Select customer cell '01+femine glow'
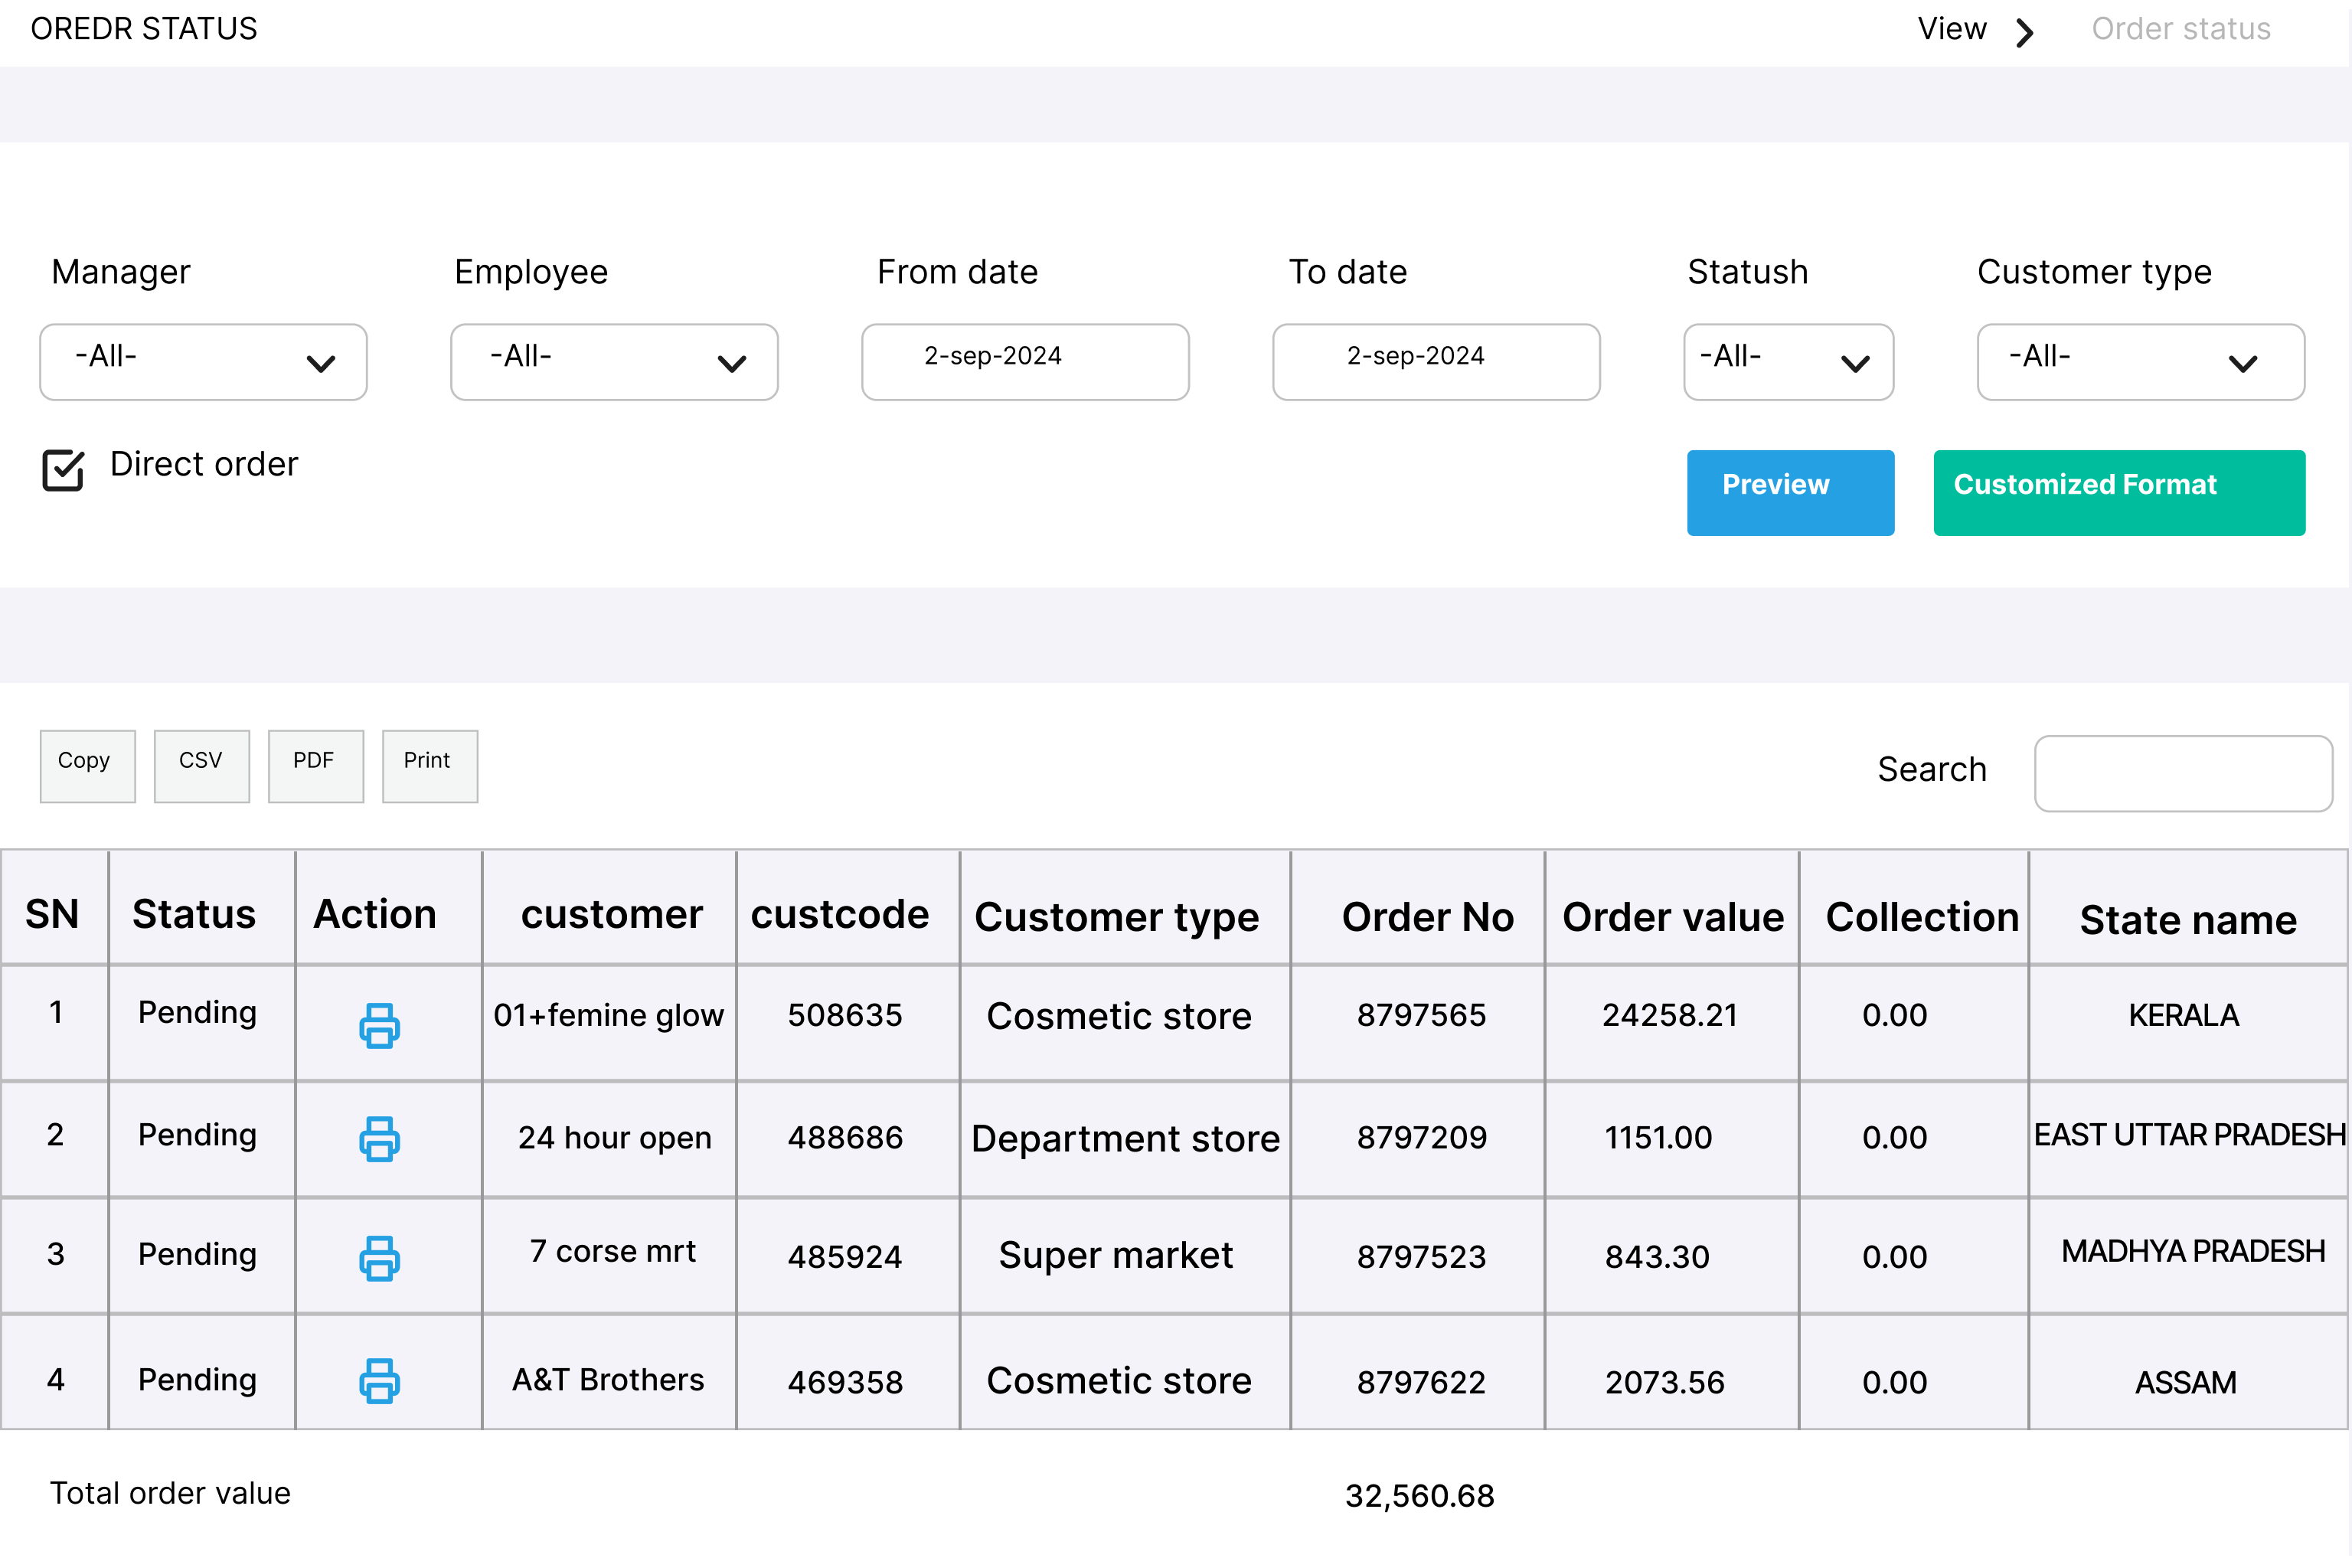Image resolution: width=2352 pixels, height=1568 pixels. pyautogui.click(x=608, y=1015)
